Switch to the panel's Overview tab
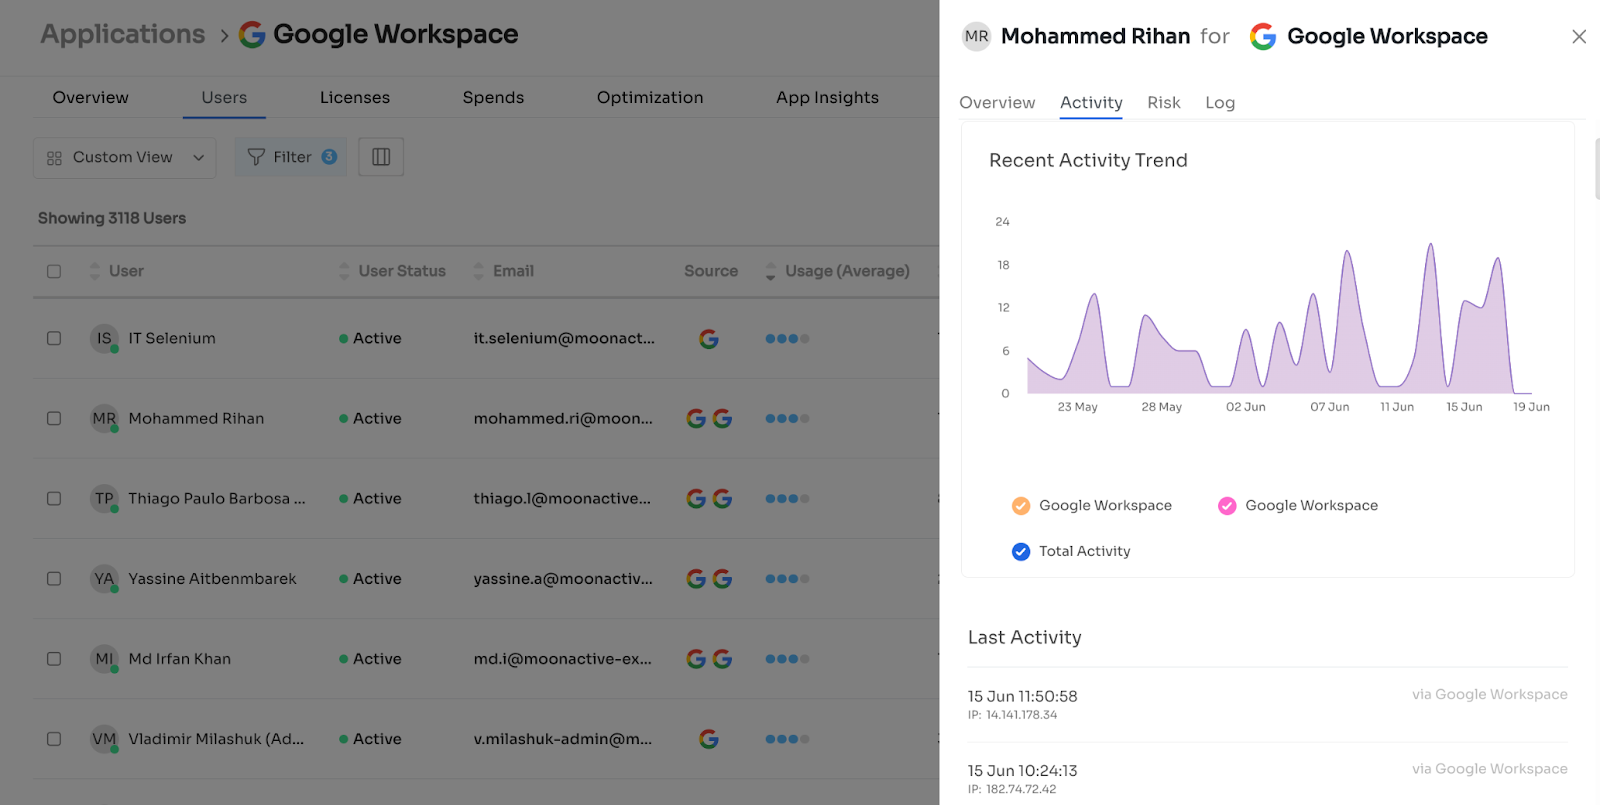 (997, 103)
